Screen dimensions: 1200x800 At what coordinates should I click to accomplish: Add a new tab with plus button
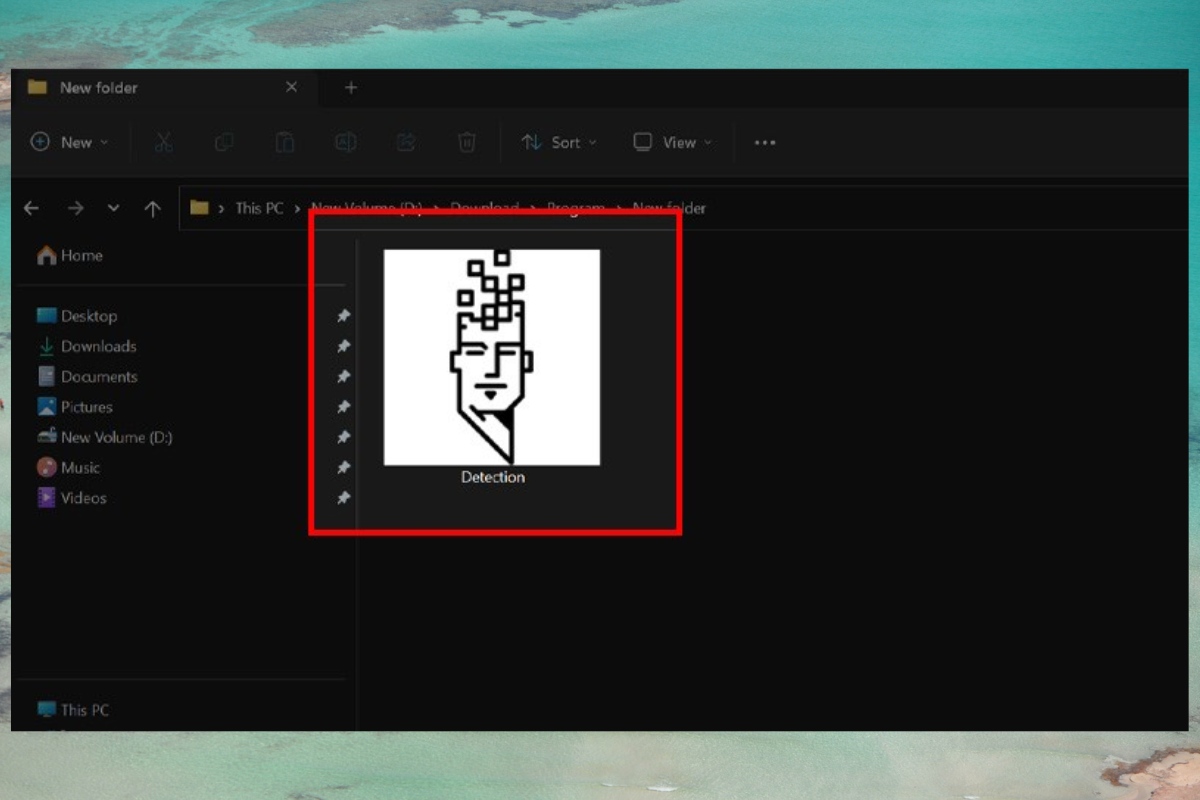coord(351,88)
